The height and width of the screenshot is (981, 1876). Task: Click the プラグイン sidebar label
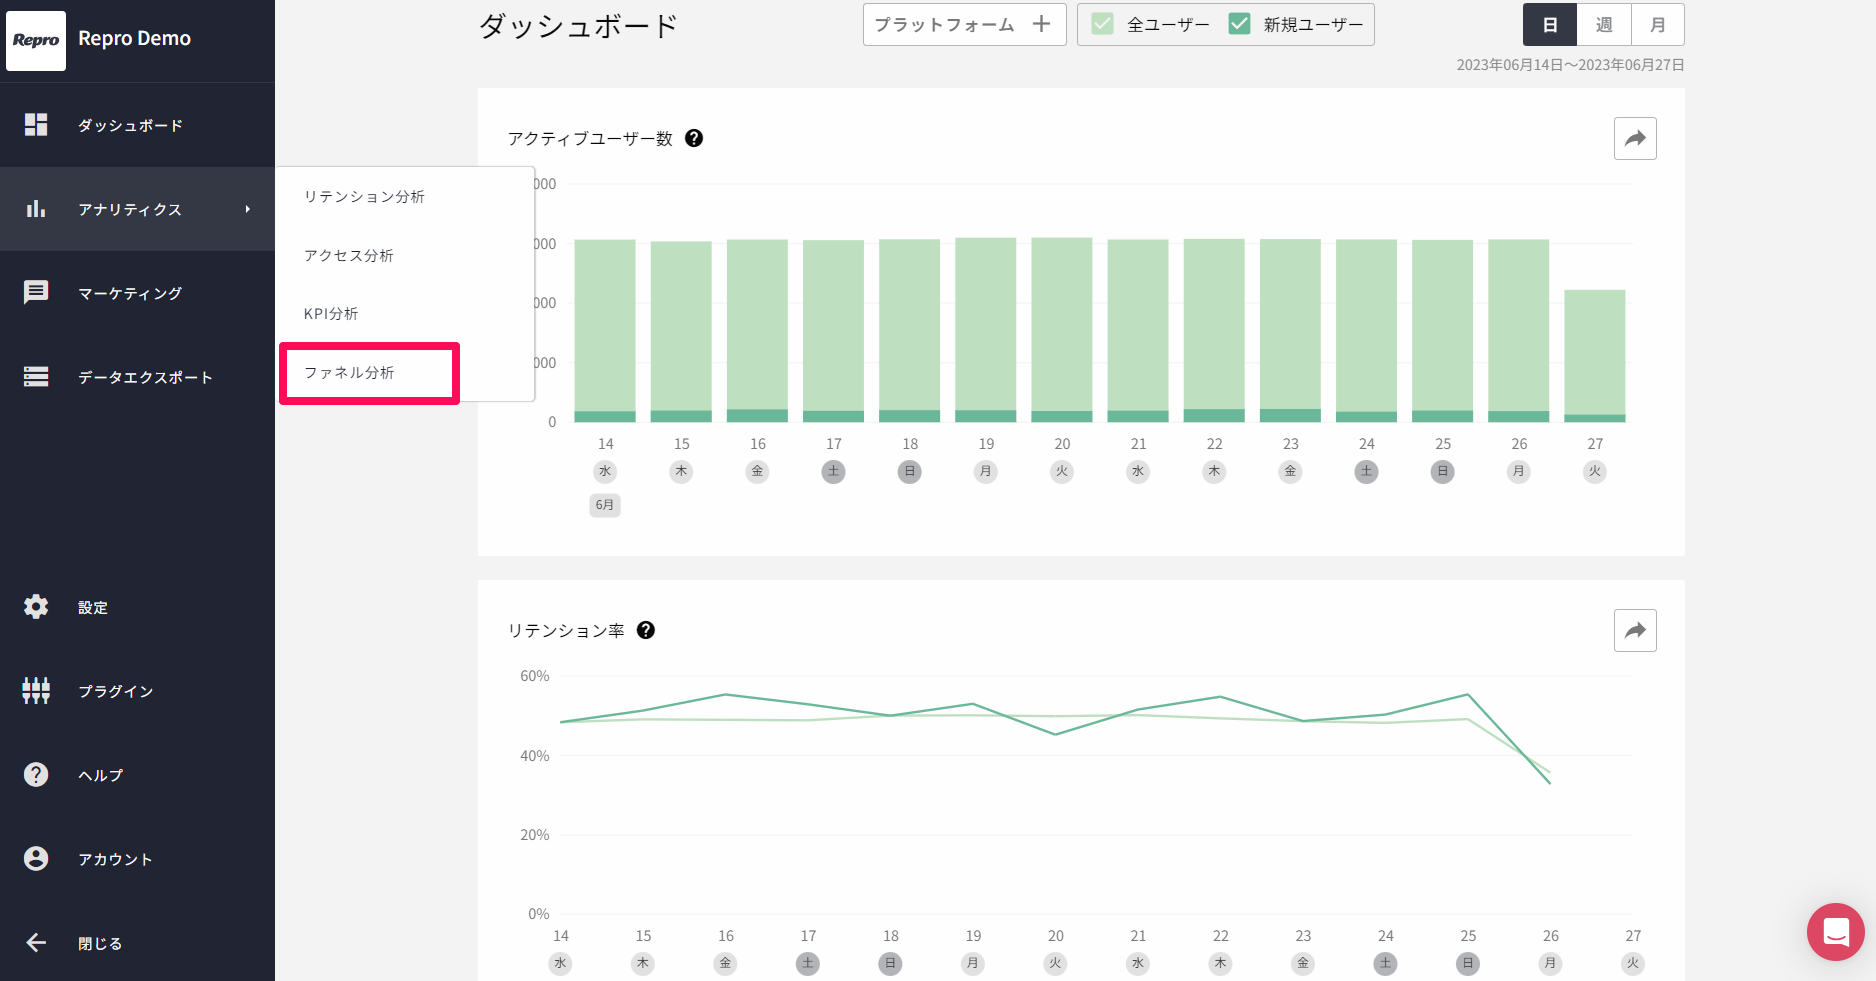116,691
